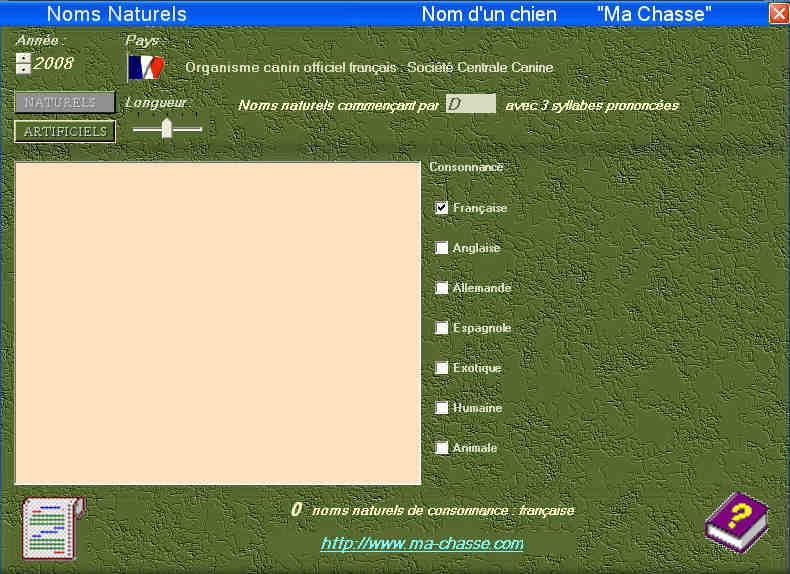Click the French flag country icon
The height and width of the screenshot is (574, 790).
[146, 68]
